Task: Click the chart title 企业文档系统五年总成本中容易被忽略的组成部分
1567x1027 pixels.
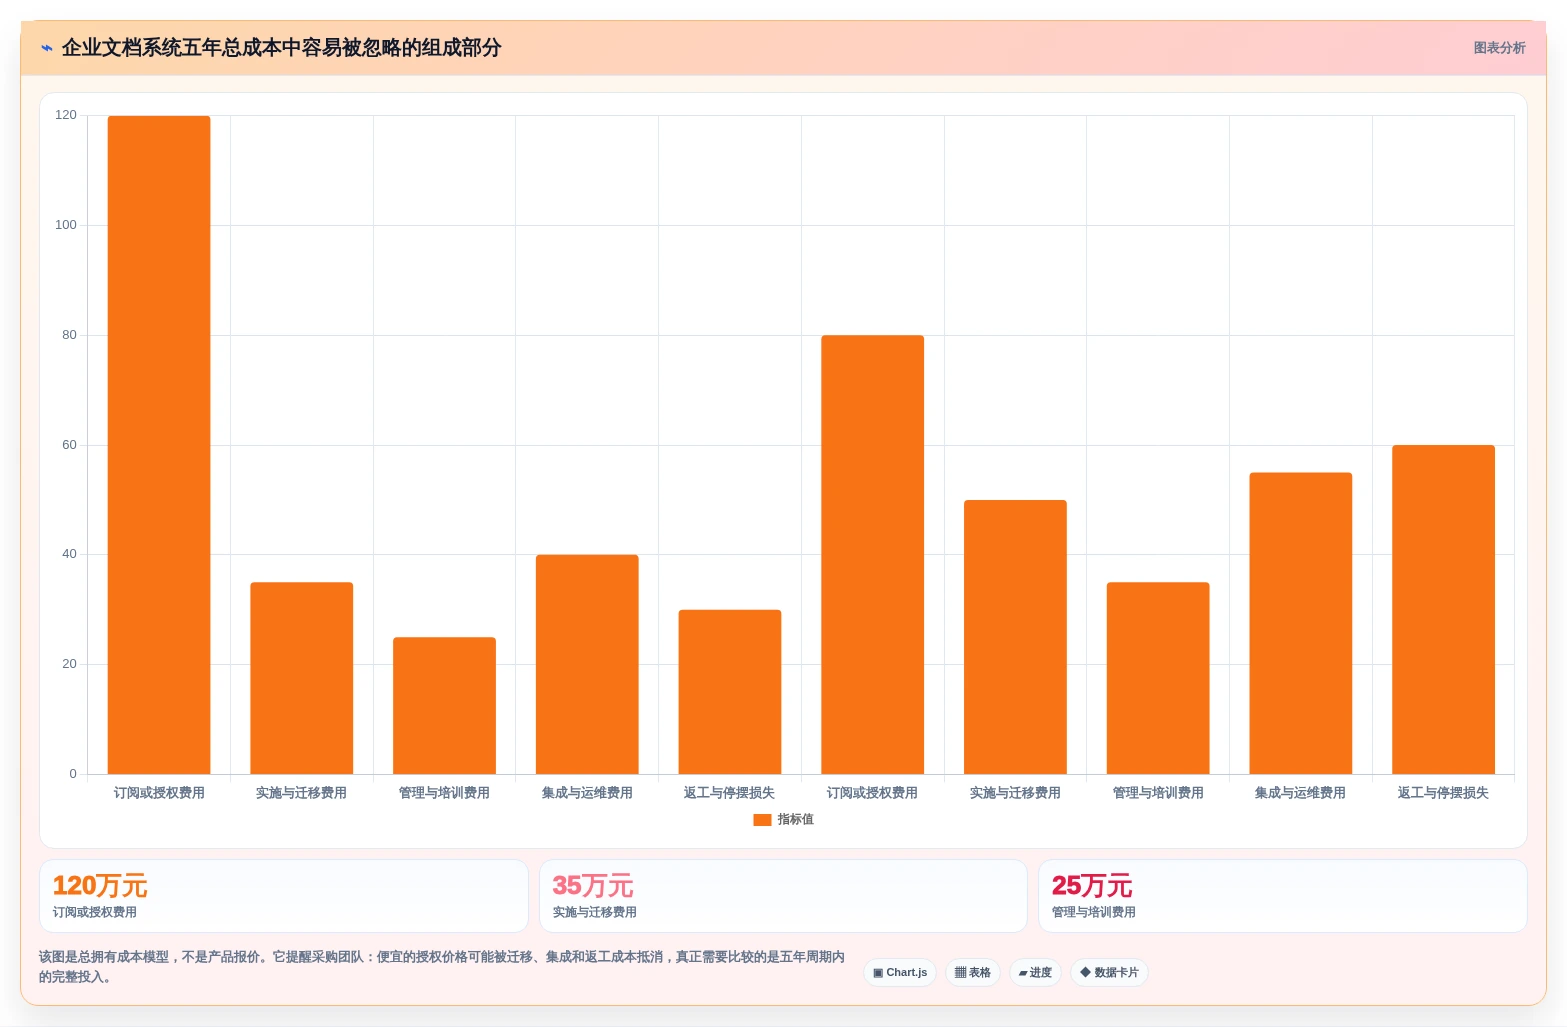Action: point(281,48)
